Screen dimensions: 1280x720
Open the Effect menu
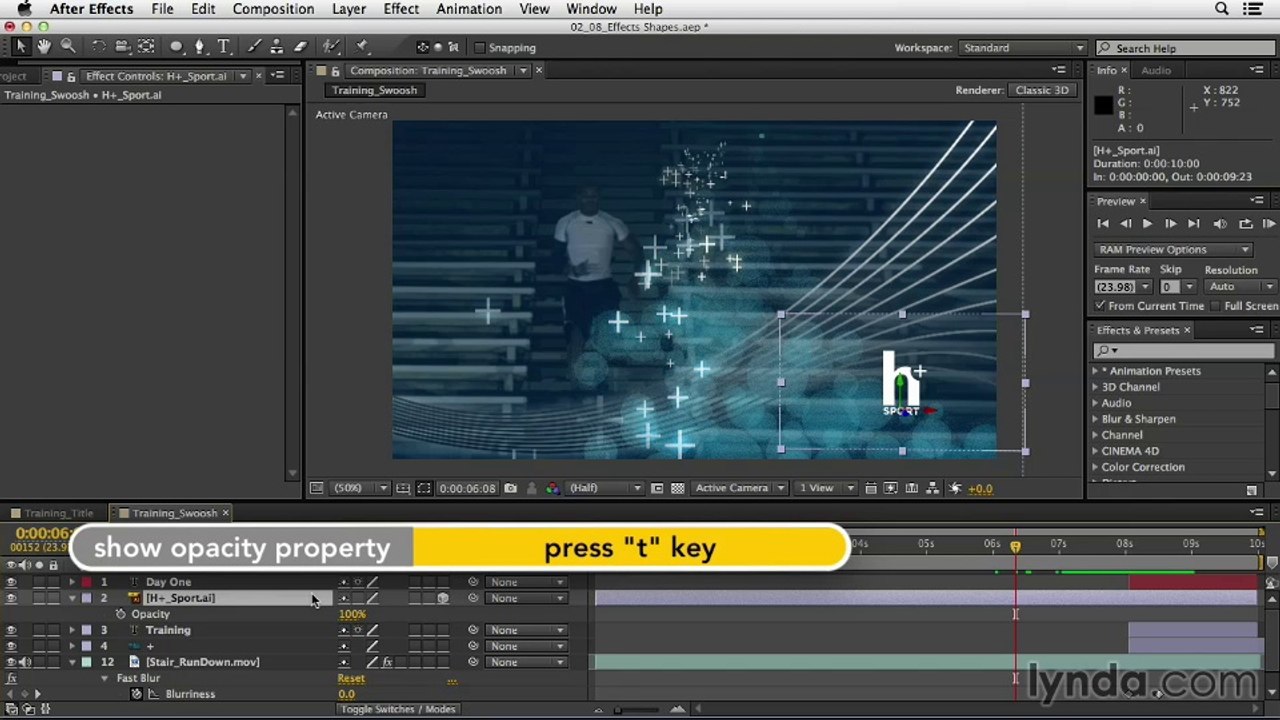click(x=401, y=9)
